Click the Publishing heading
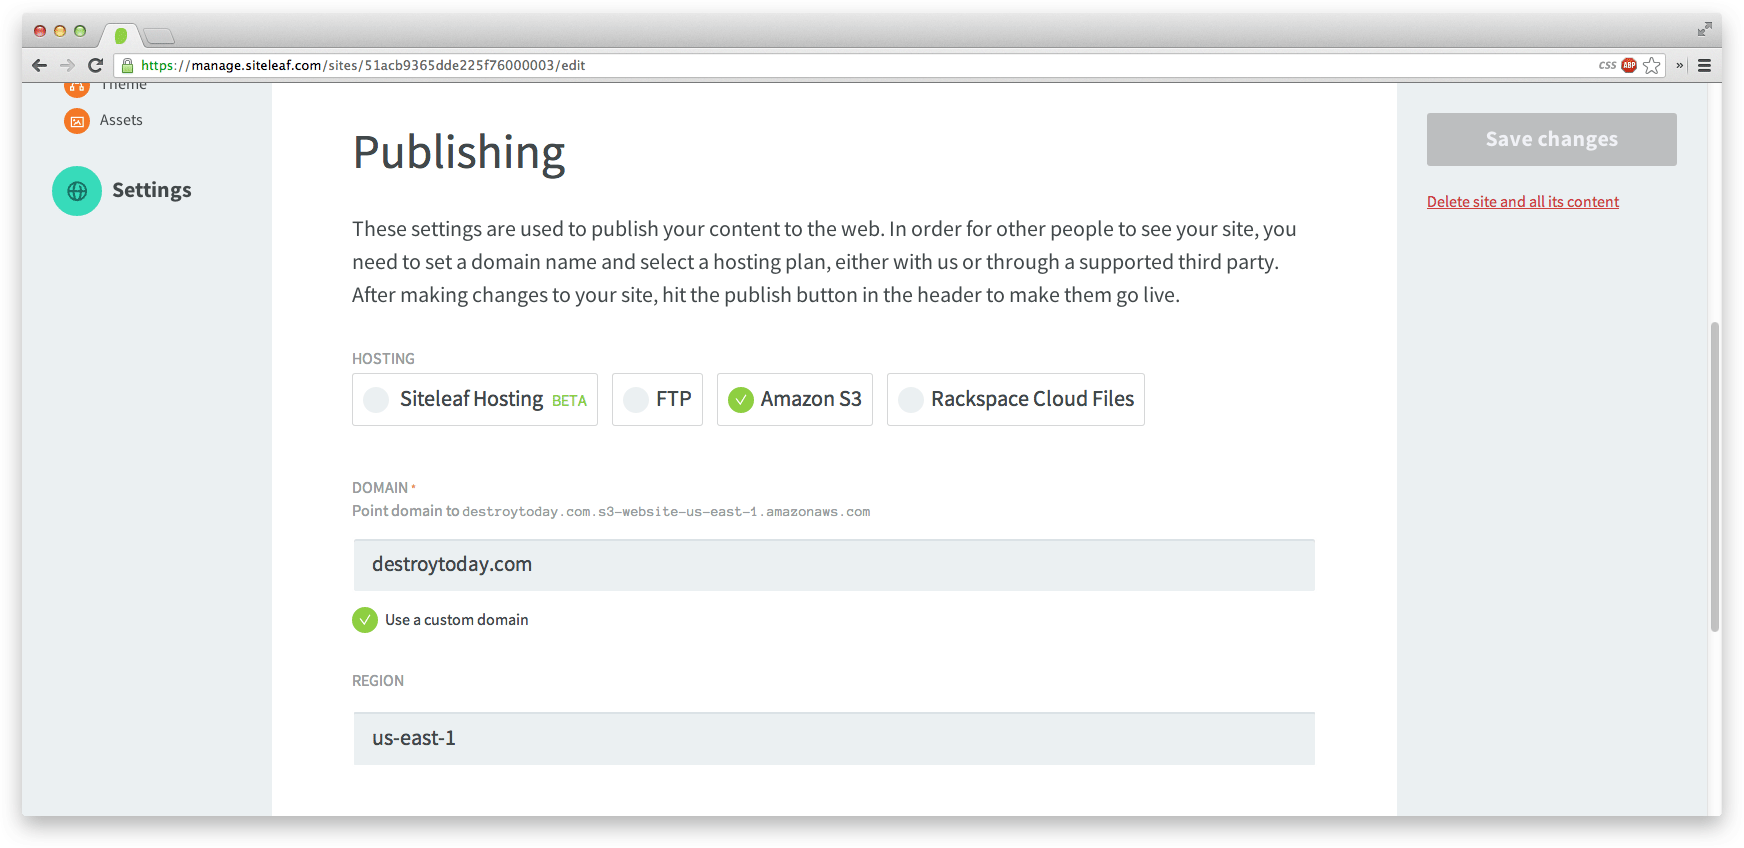 click(459, 153)
